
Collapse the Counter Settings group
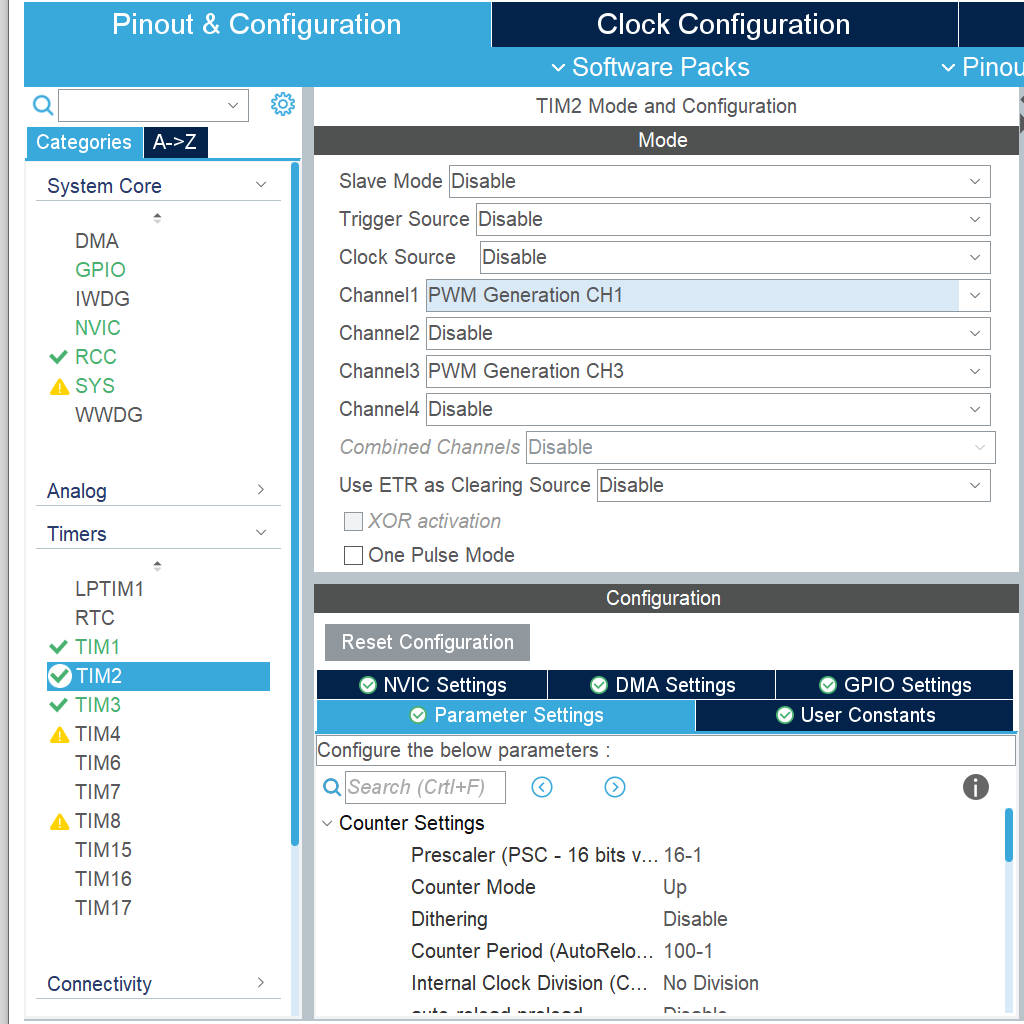coord(327,823)
